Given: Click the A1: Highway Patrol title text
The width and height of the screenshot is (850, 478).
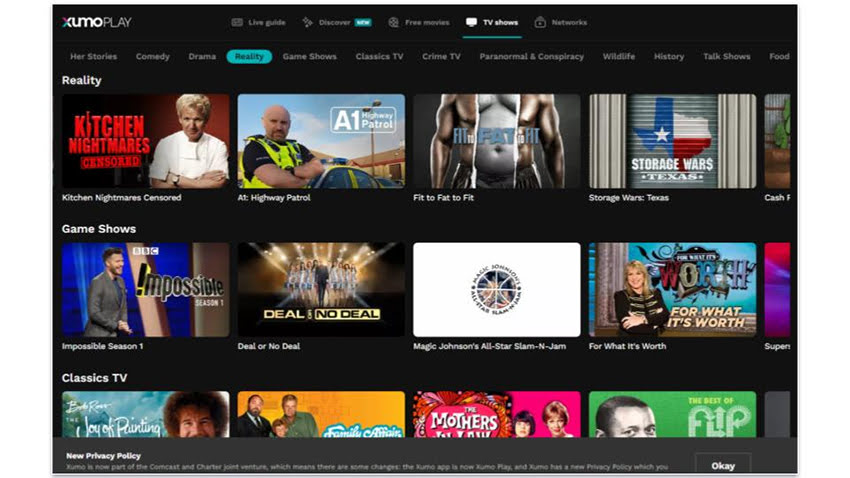Looking at the screenshot, I should click(x=274, y=198).
